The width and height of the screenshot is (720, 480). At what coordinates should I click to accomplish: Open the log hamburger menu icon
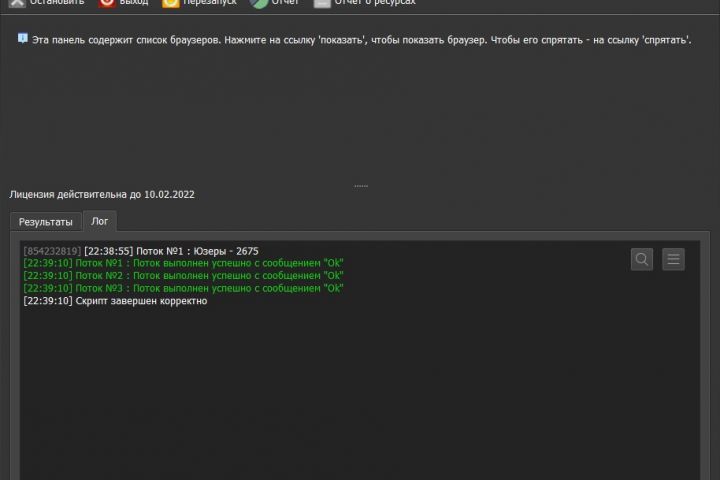click(x=673, y=260)
